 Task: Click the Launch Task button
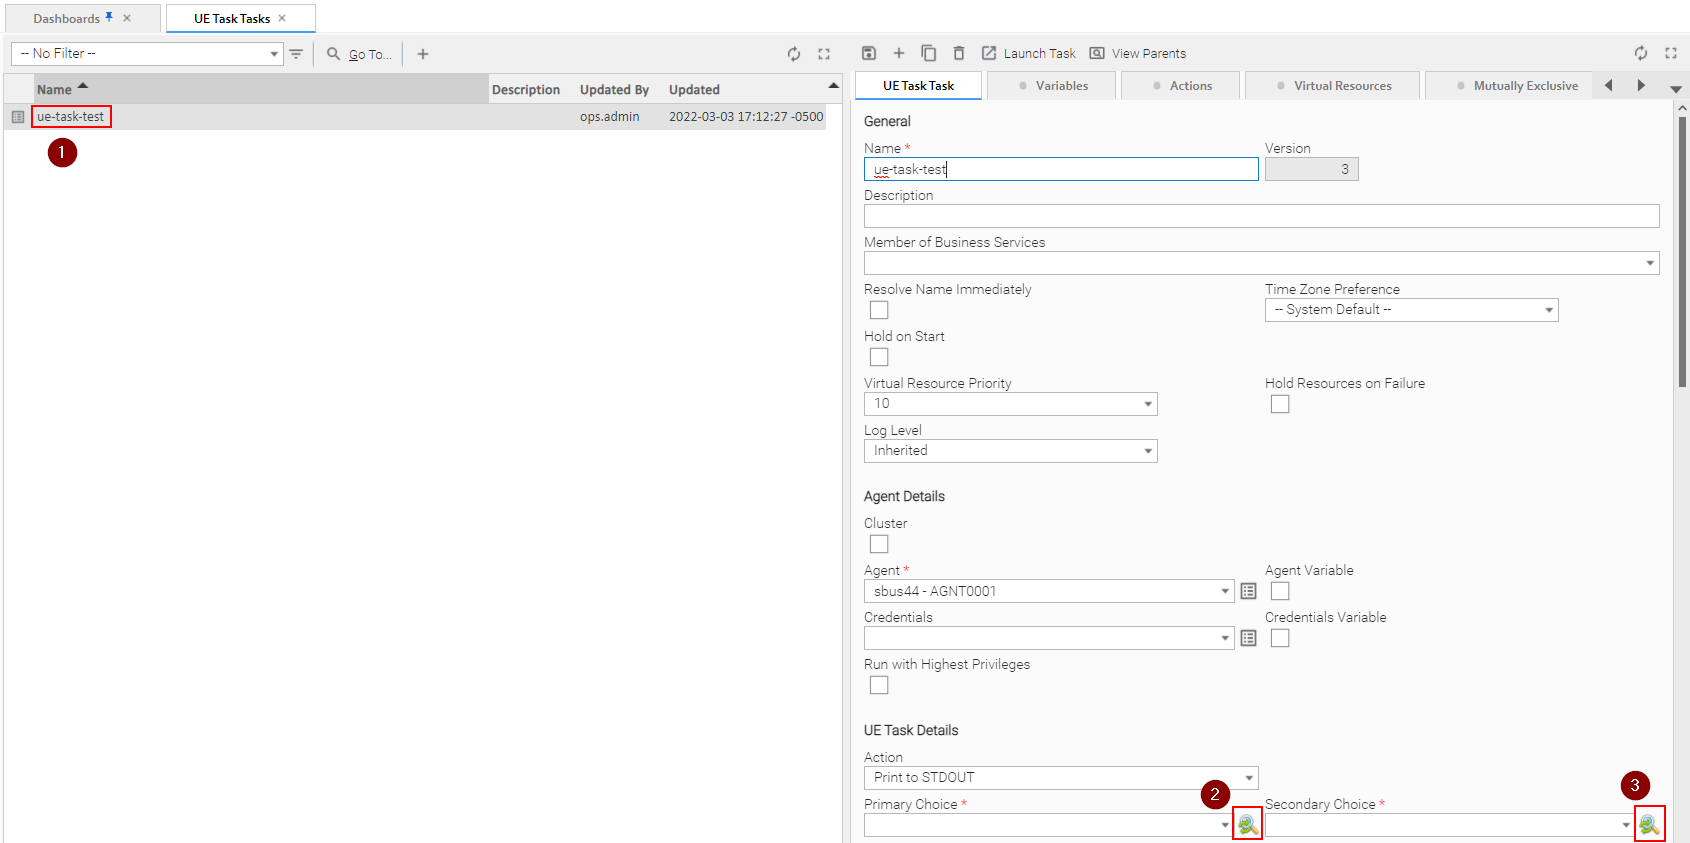1029,54
